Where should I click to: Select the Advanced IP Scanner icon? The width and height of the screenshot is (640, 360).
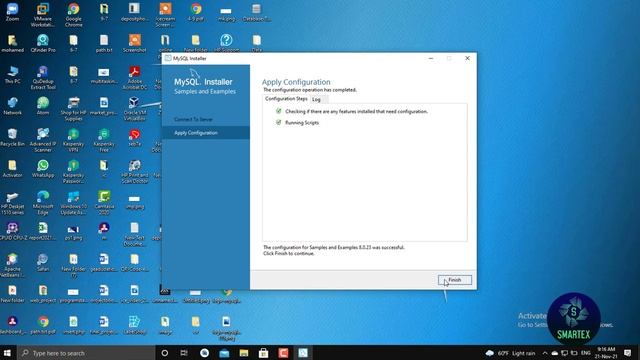43,140
